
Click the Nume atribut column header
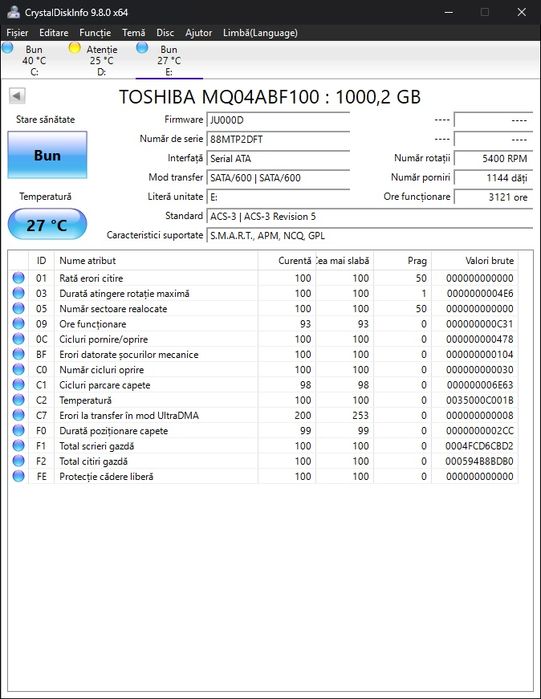click(x=156, y=261)
